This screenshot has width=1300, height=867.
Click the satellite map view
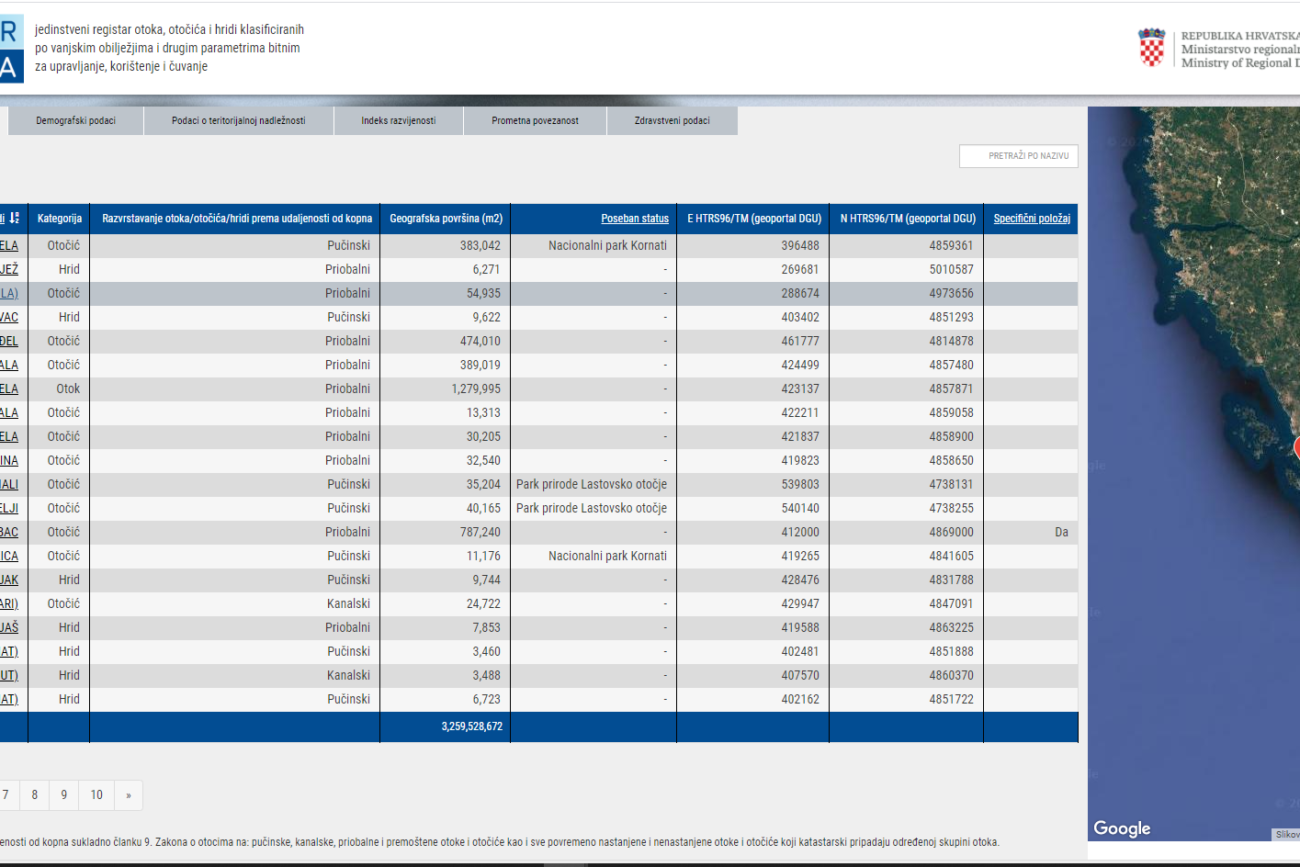(x=1194, y=473)
